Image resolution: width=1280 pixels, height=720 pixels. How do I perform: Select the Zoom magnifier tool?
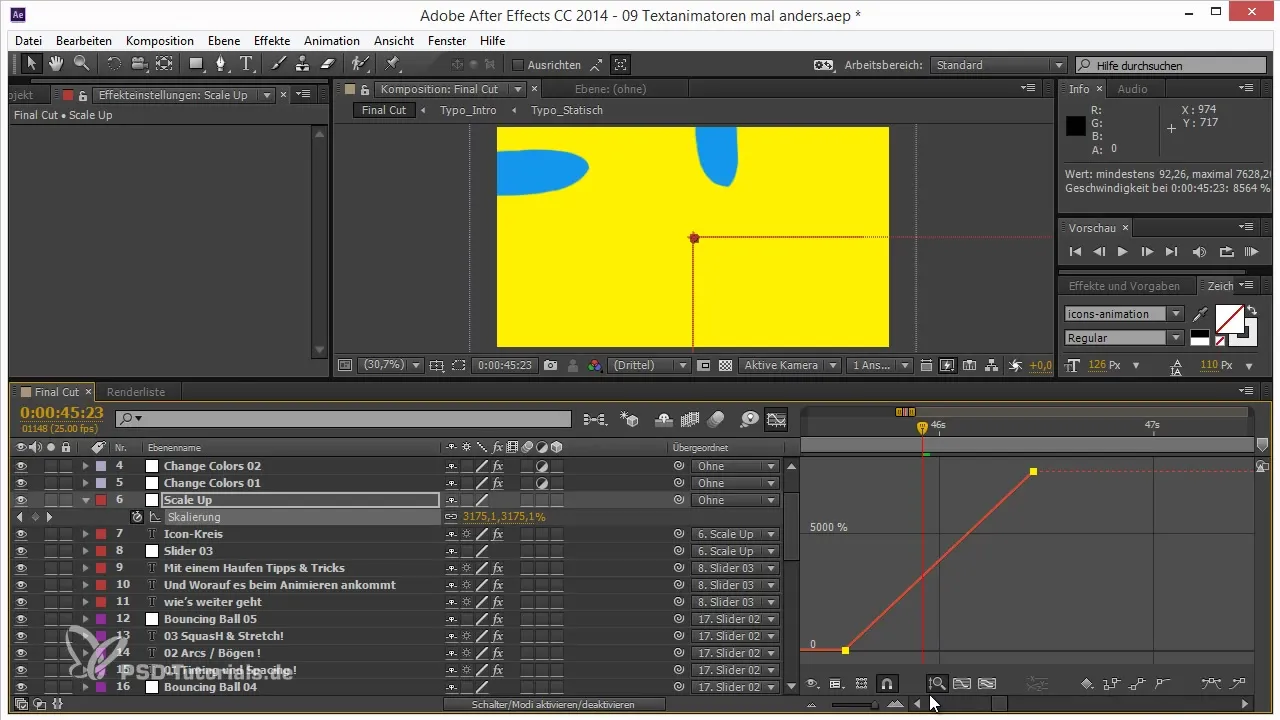click(x=80, y=64)
